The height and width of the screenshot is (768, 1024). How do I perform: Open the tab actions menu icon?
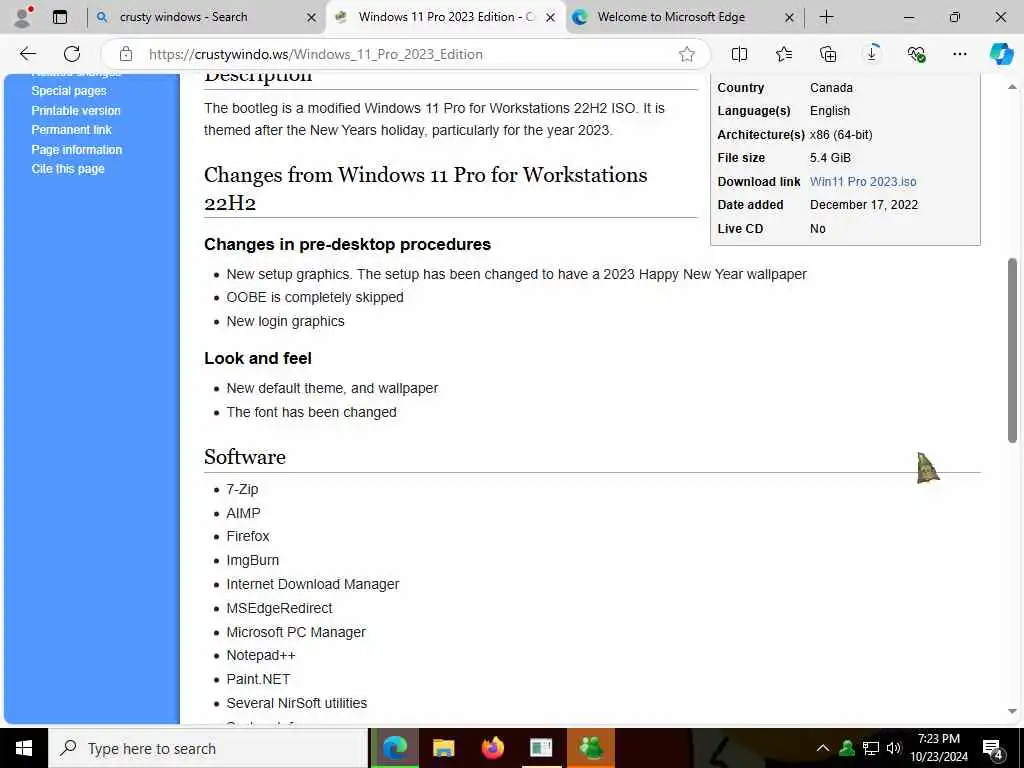[60, 17]
